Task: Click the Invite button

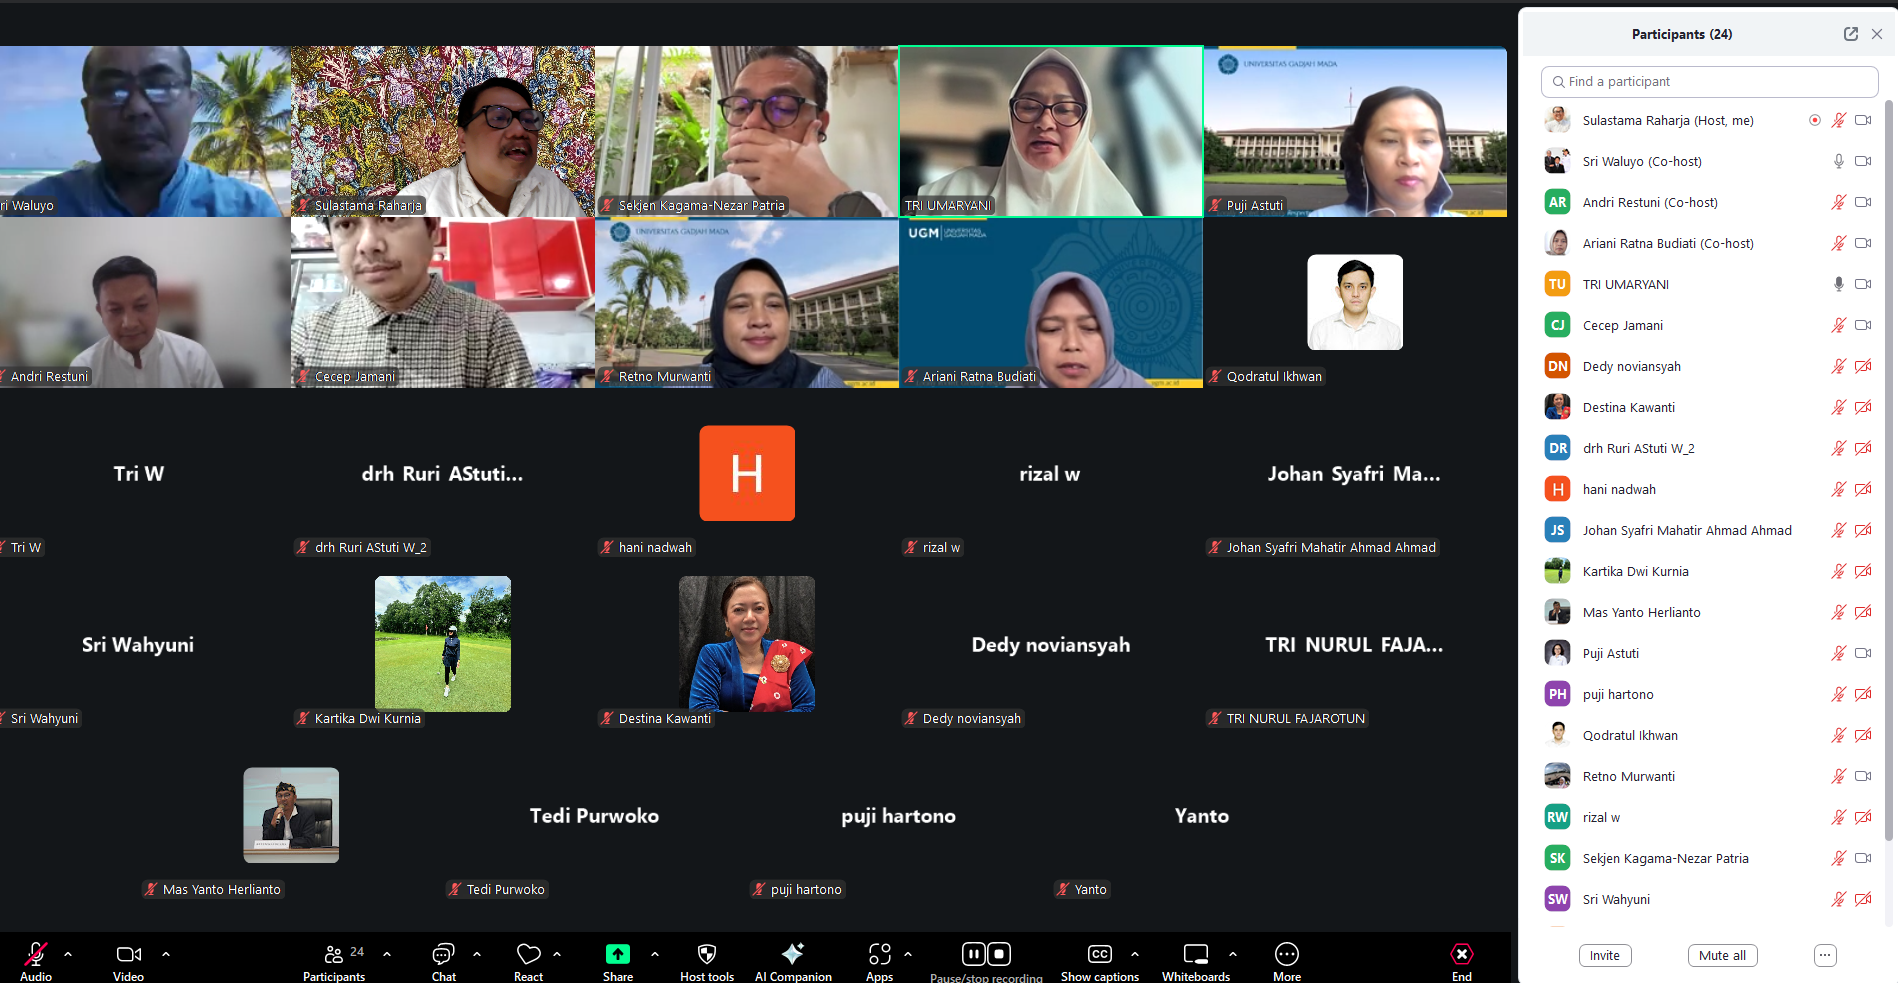Action: 1604,955
